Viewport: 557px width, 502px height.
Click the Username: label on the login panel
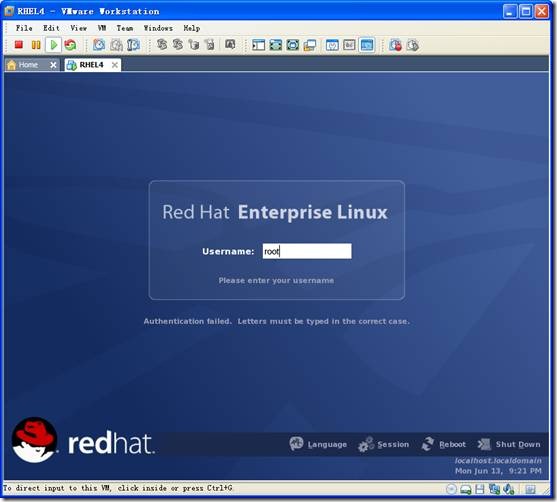pyautogui.click(x=228, y=251)
